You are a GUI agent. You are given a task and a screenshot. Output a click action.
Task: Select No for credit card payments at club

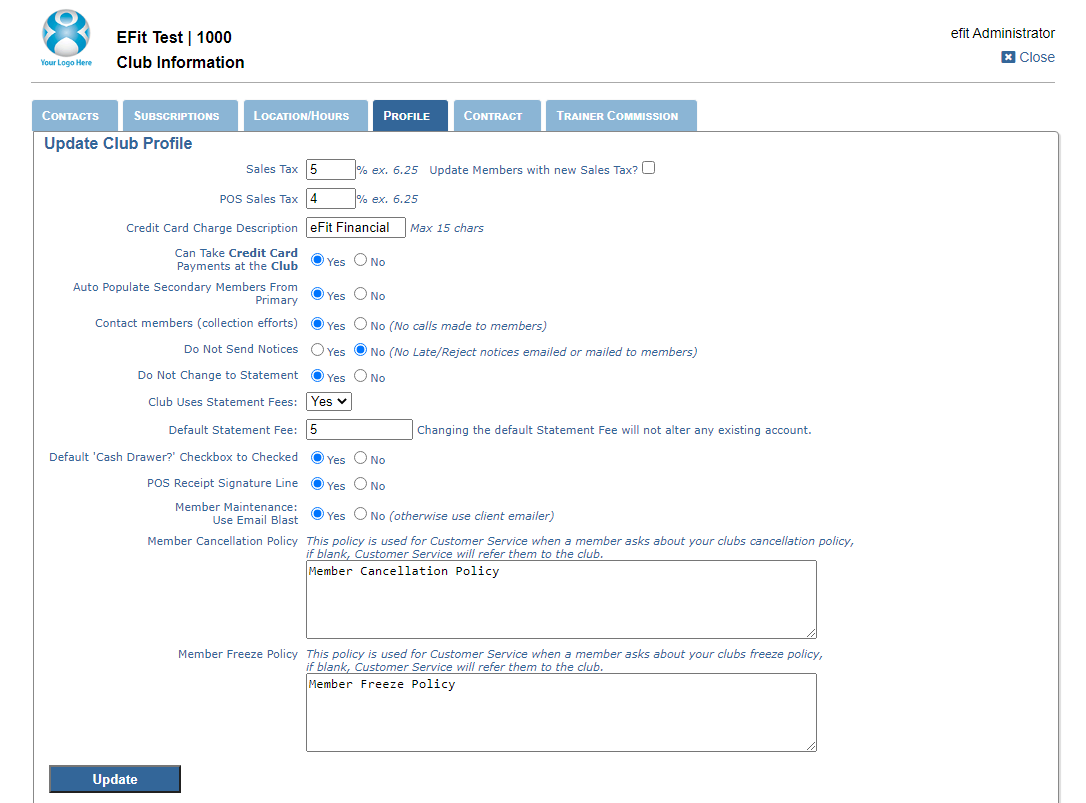click(360, 260)
